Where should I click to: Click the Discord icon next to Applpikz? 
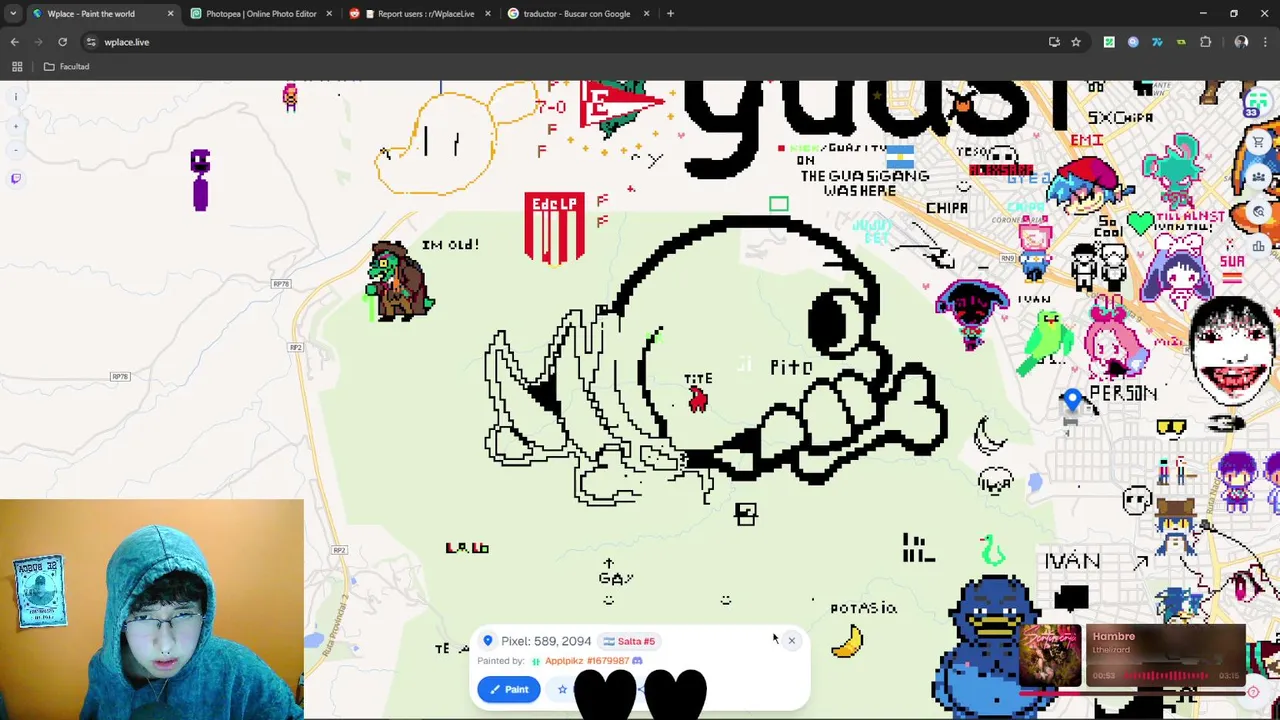click(x=637, y=661)
